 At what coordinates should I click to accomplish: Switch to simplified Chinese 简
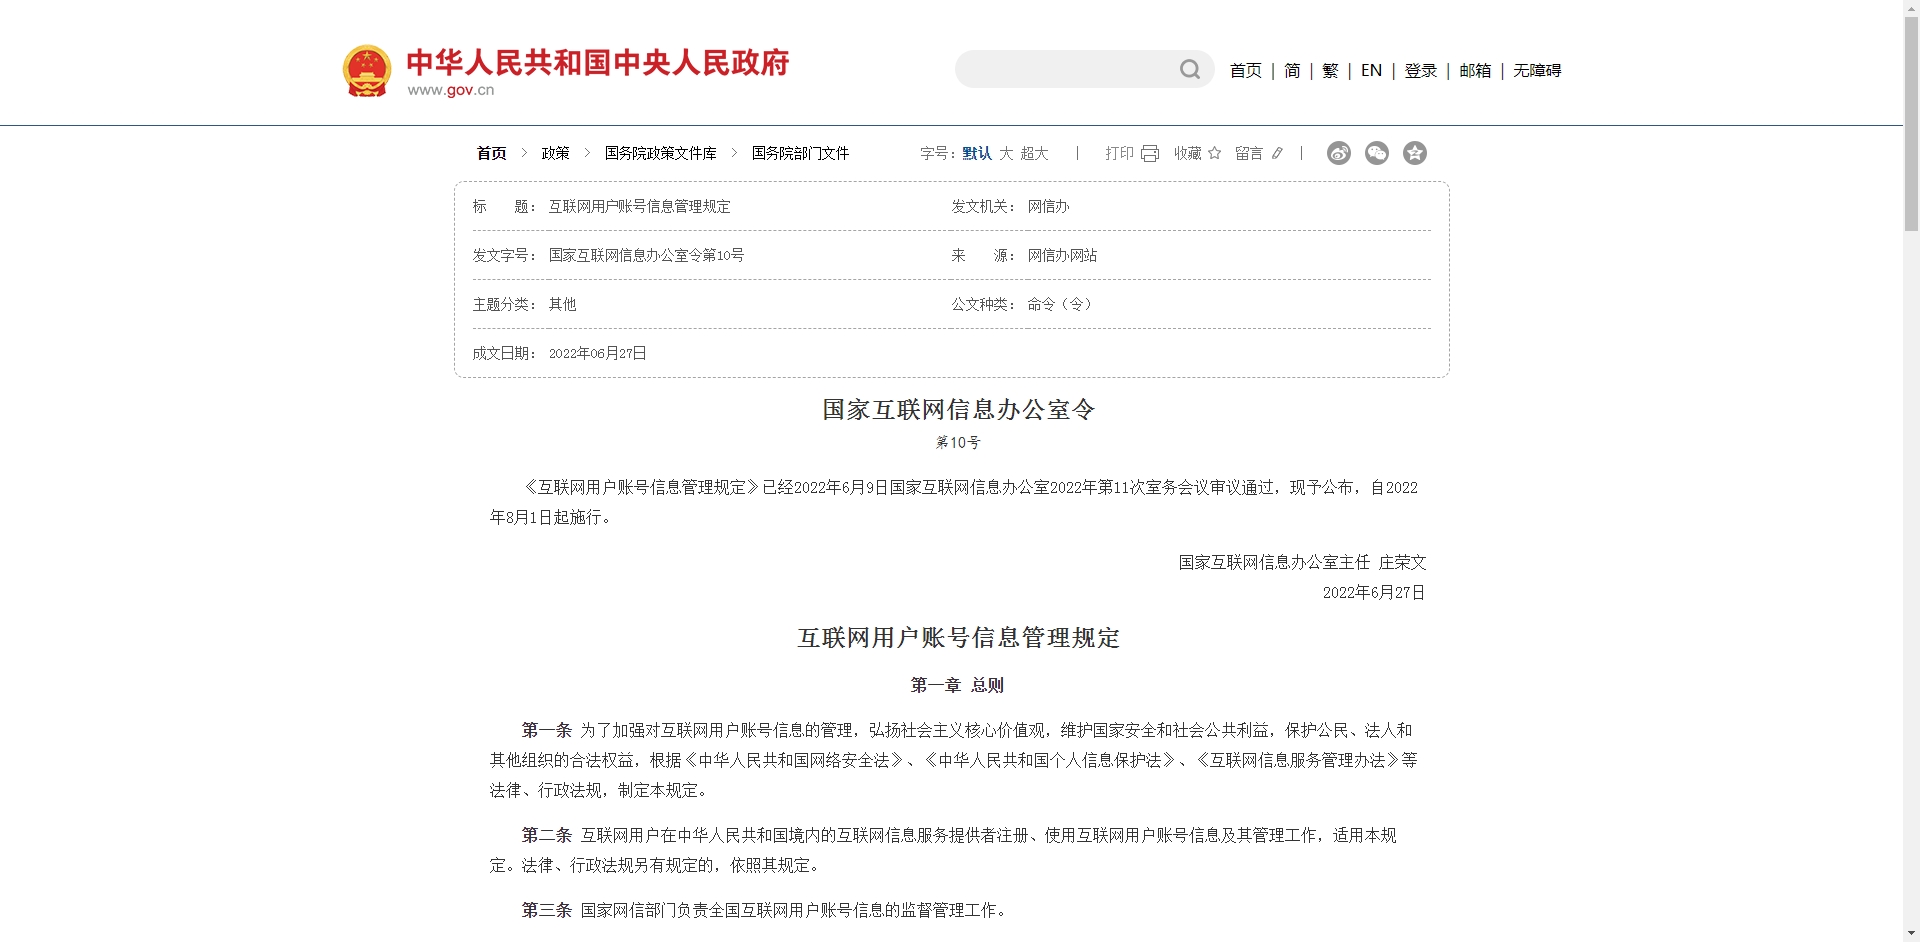(1292, 70)
